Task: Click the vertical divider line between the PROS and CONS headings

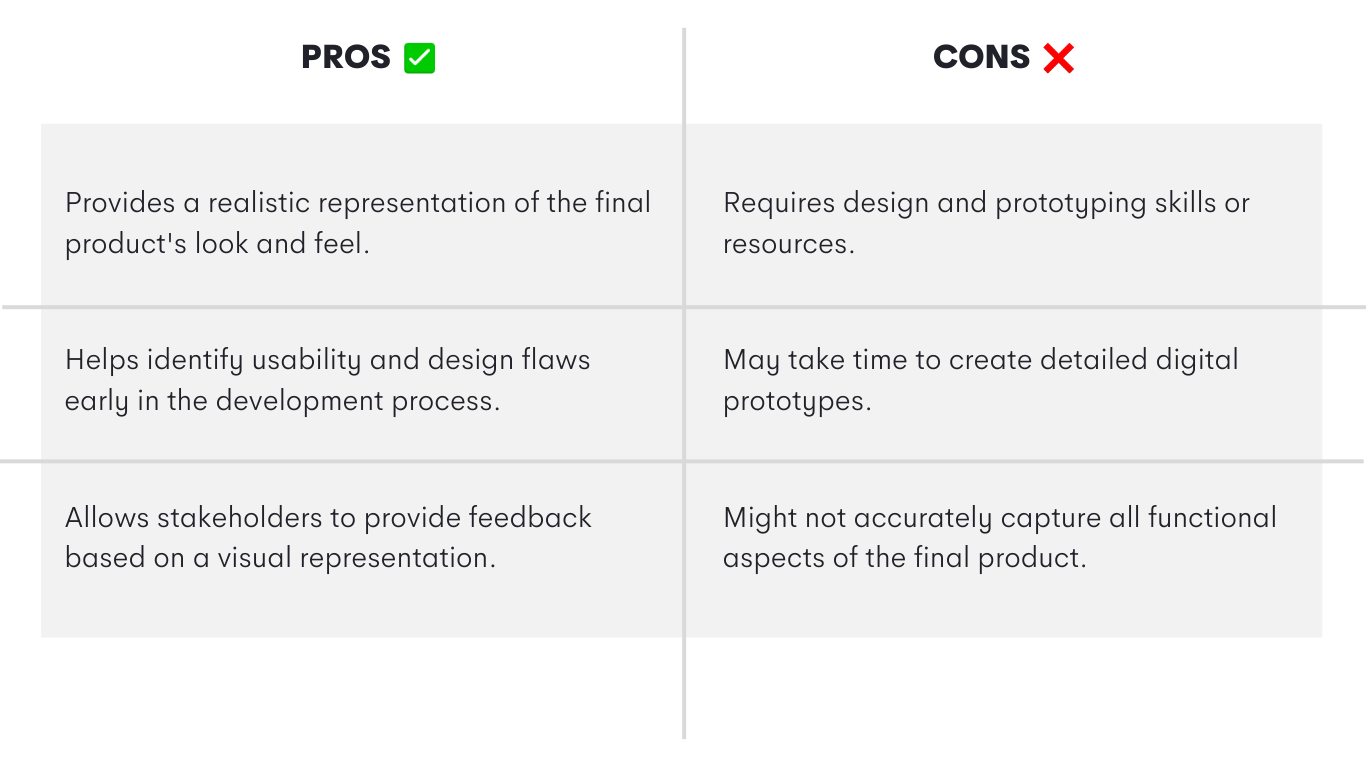Action: coord(684,76)
